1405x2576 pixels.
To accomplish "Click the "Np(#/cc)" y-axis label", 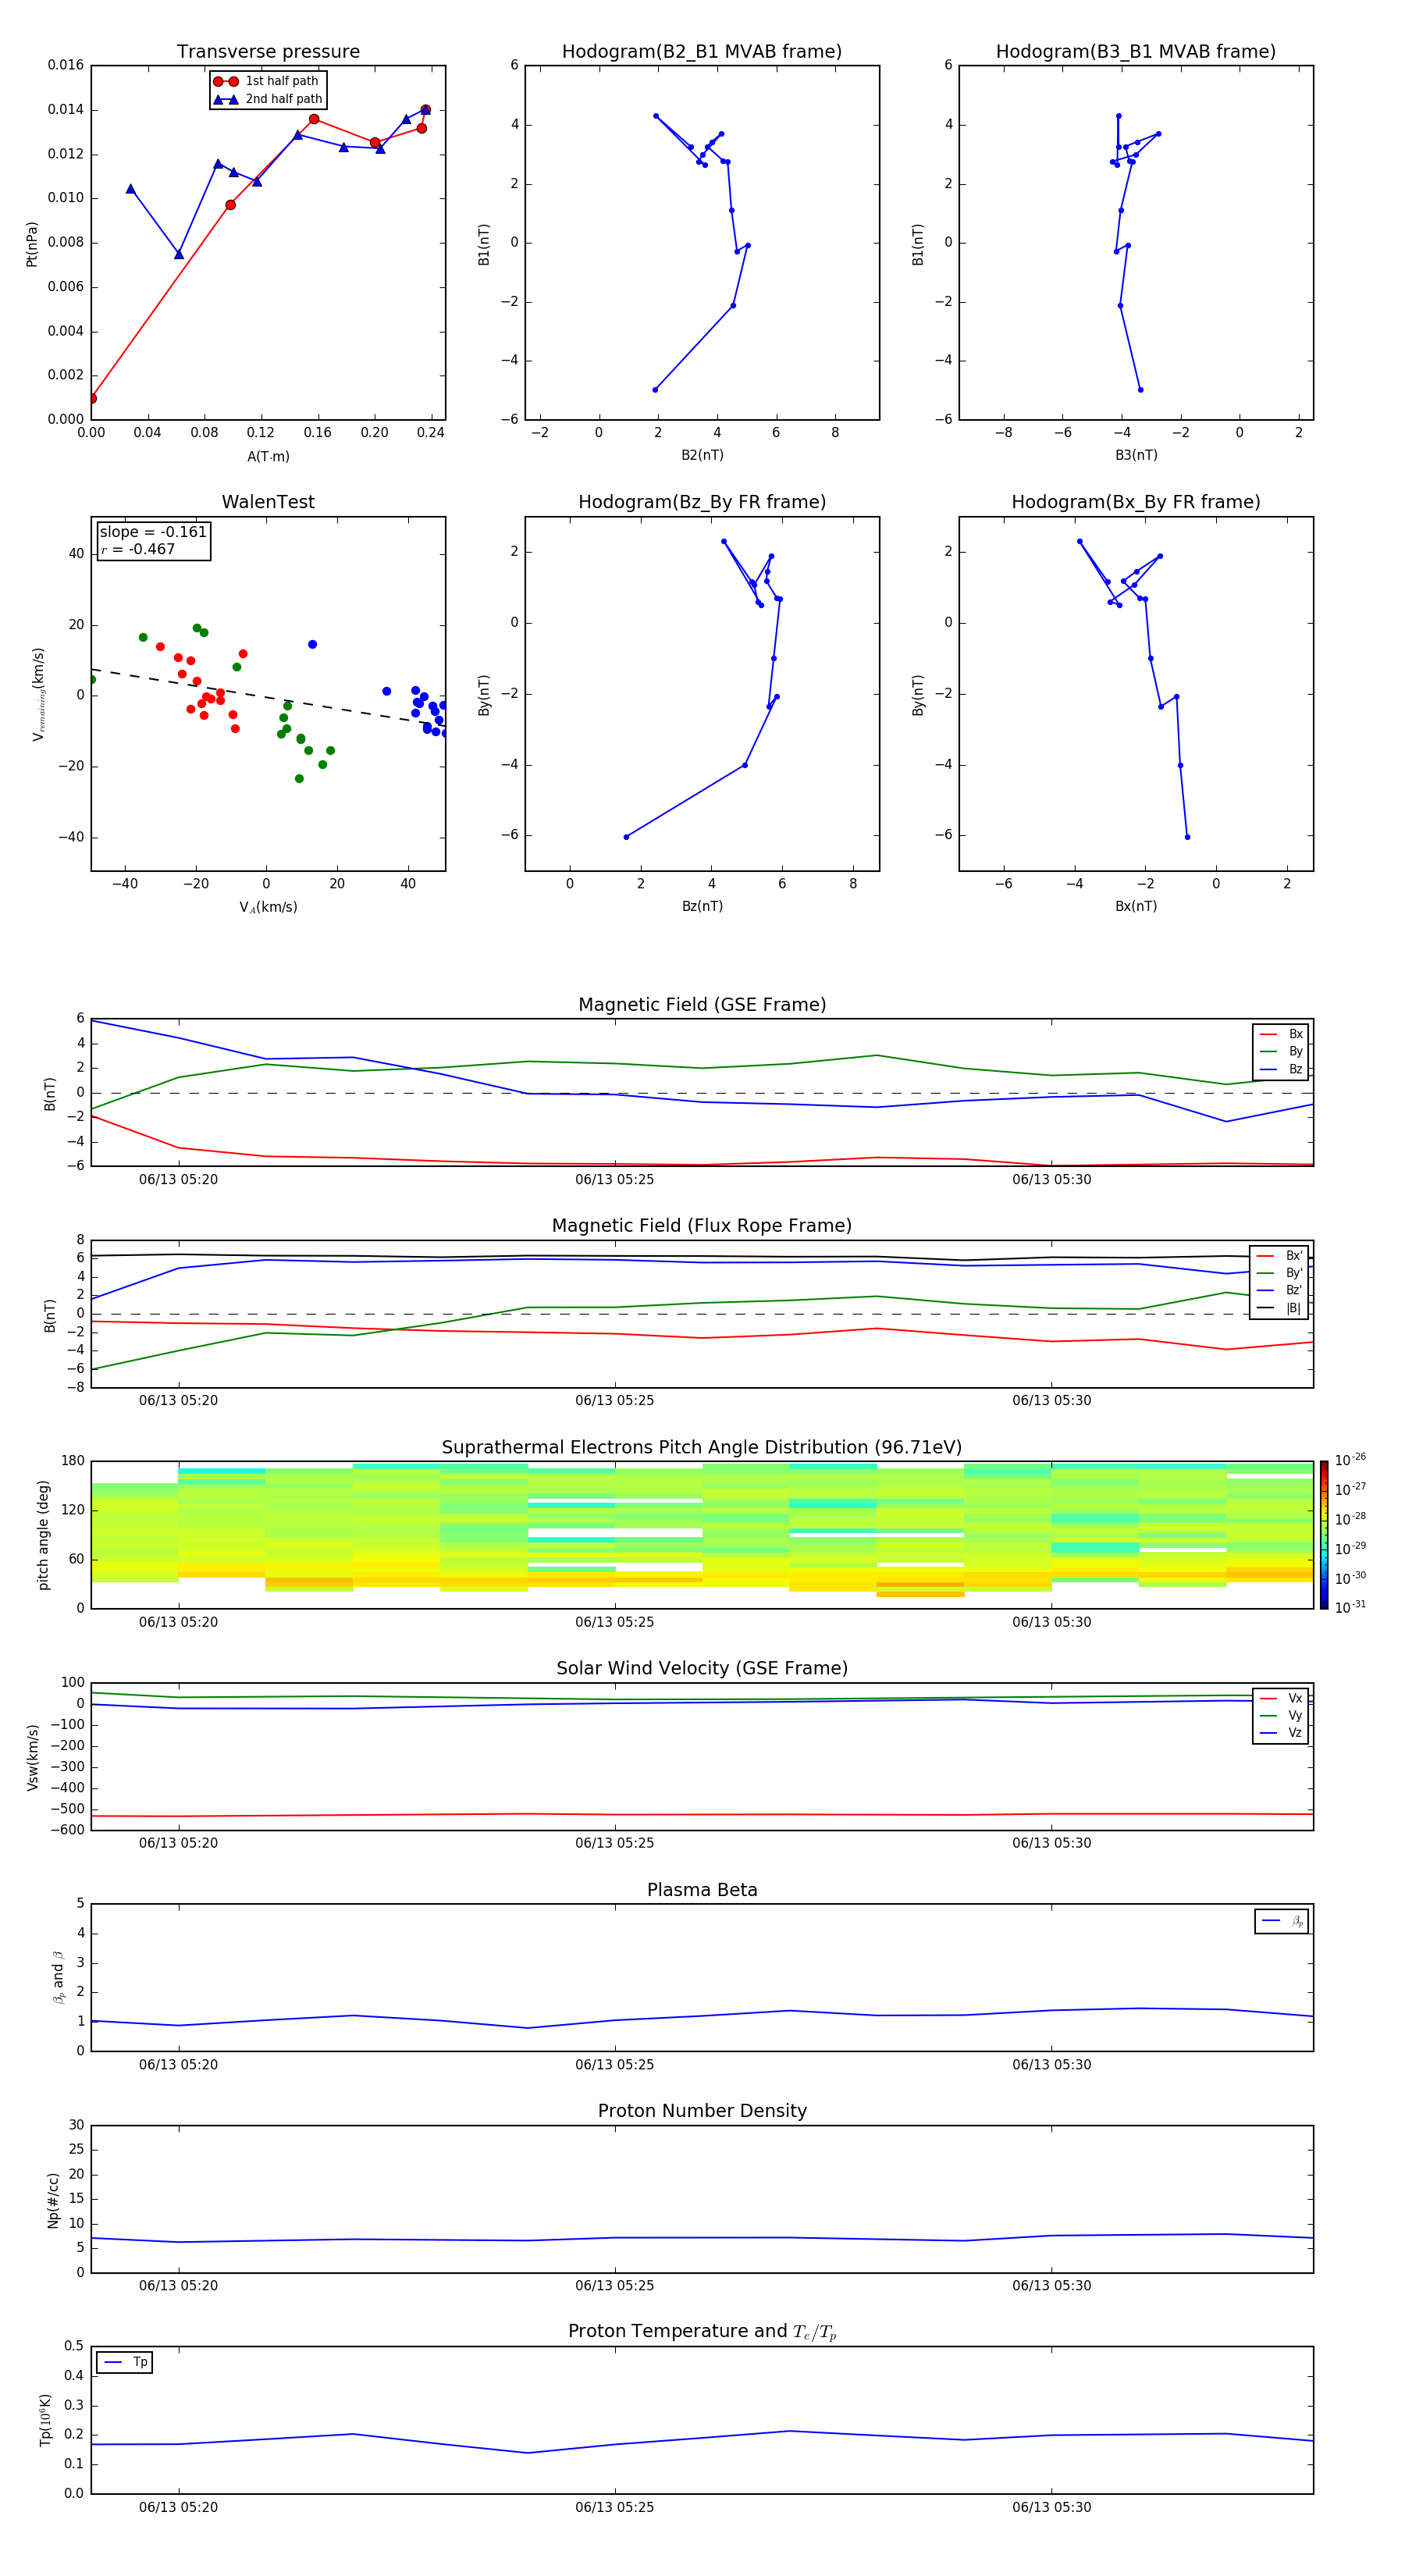I will pos(53,2200).
